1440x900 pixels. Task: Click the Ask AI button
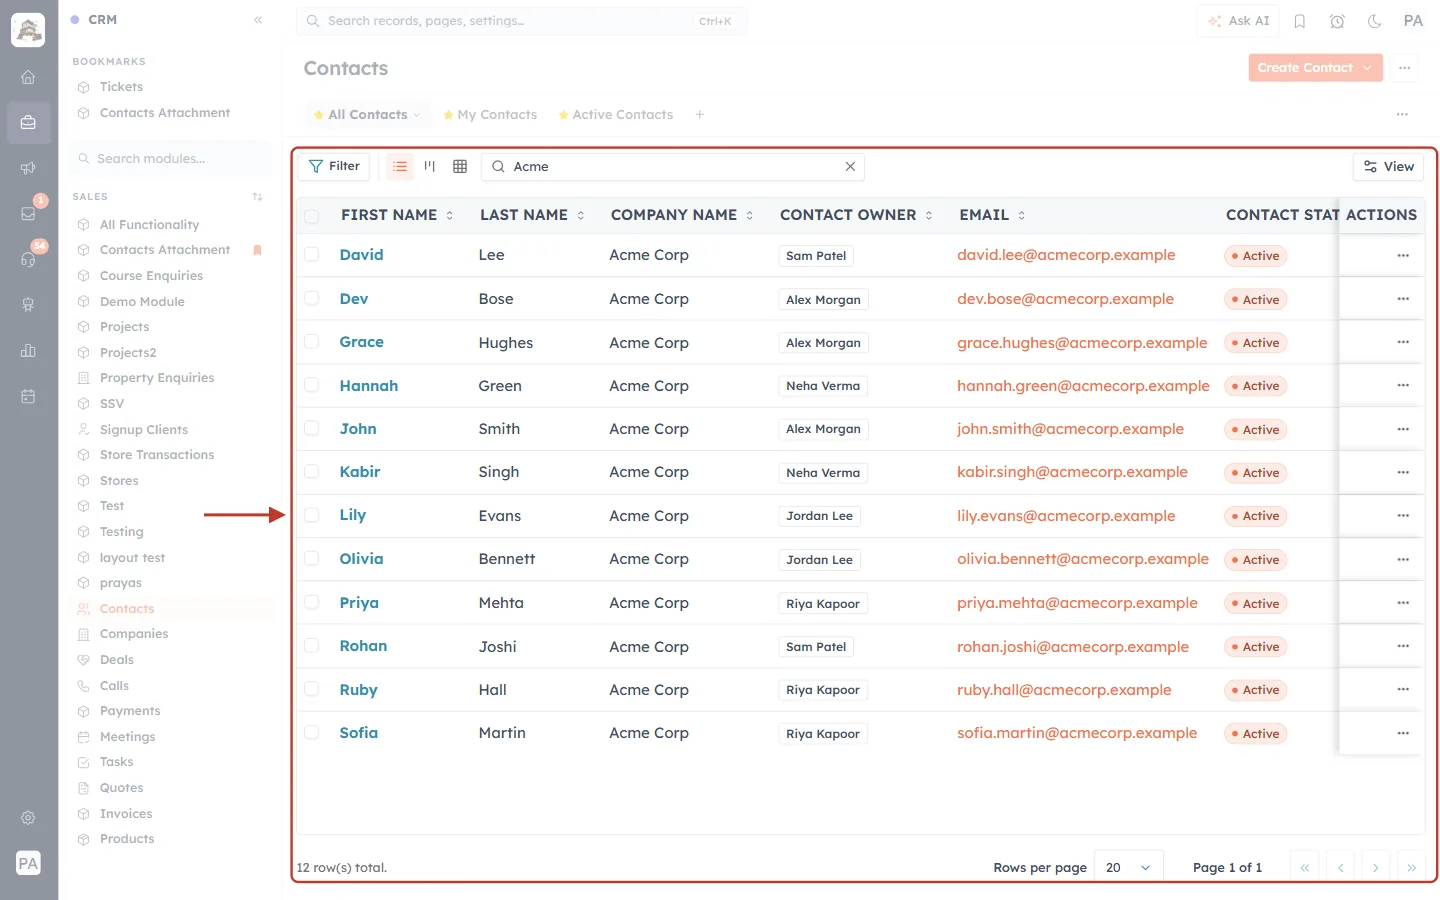point(1238,21)
